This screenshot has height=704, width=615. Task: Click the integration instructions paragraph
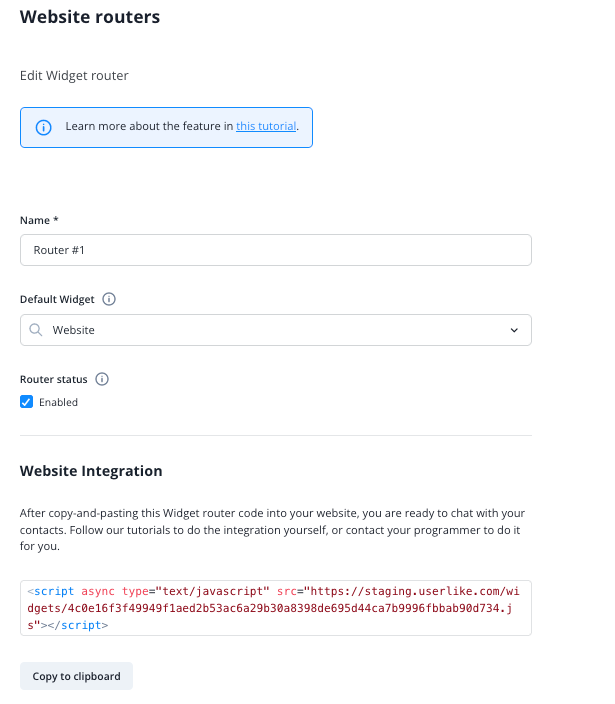click(x=272, y=530)
